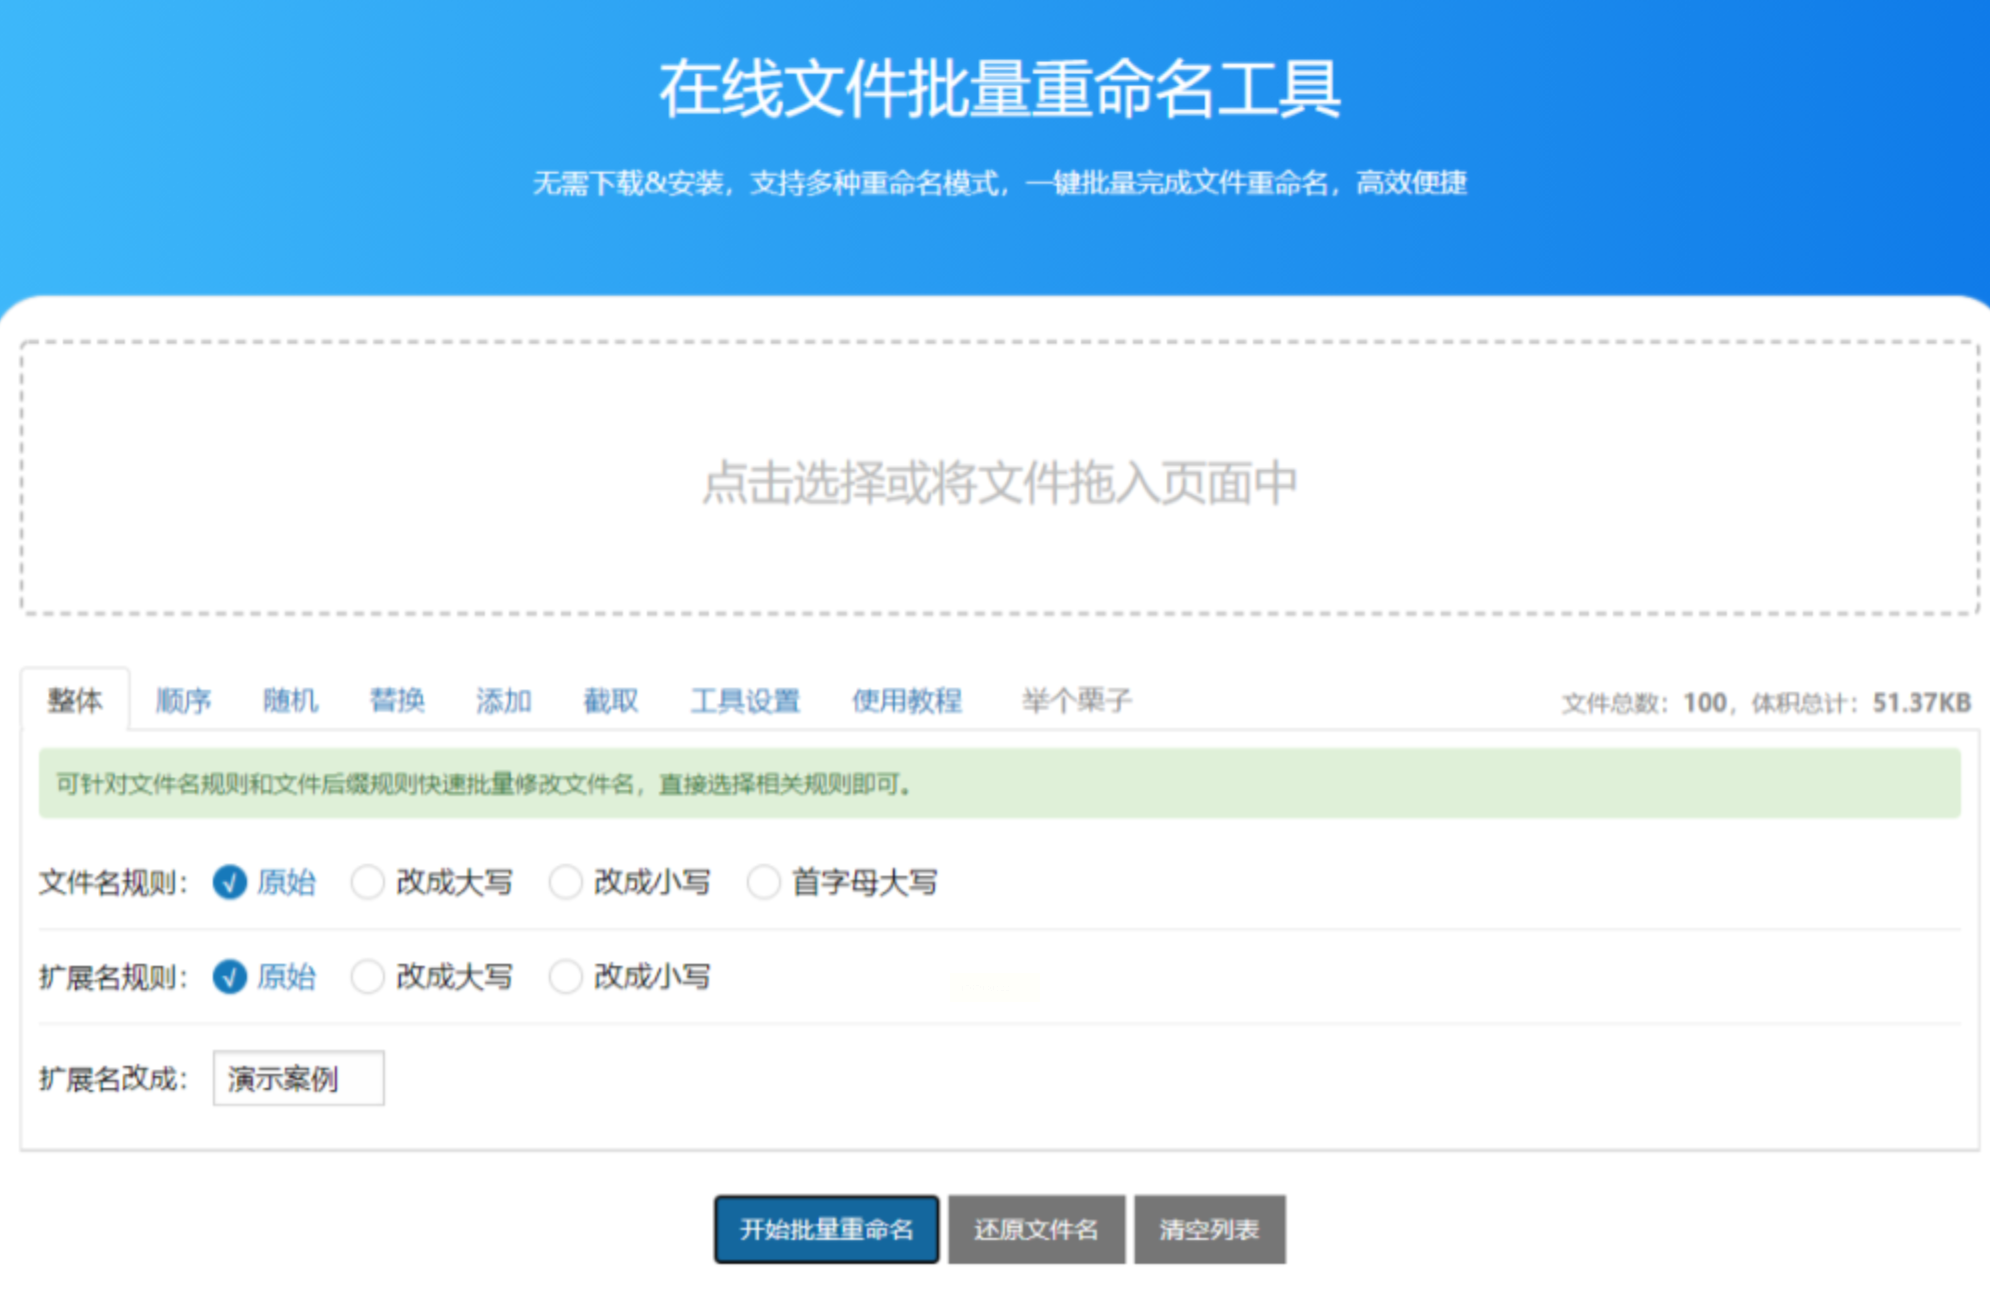Click 开始批量重命名 button
The height and width of the screenshot is (1306, 1990).
[826, 1229]
